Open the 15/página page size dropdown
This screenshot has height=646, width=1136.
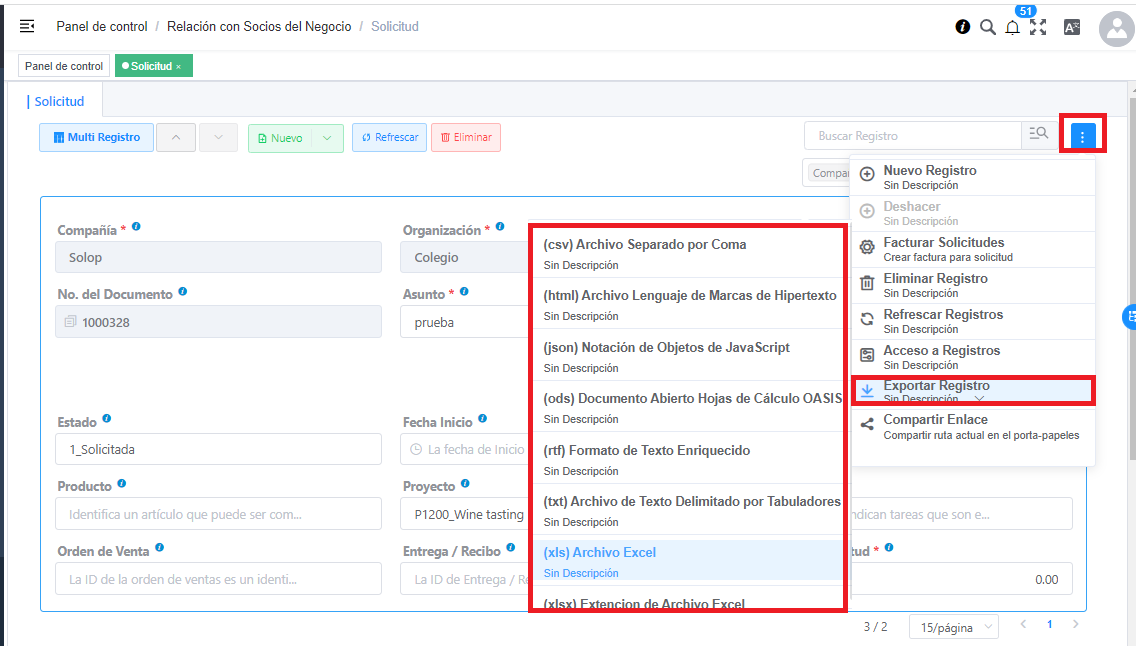point(953,627)
